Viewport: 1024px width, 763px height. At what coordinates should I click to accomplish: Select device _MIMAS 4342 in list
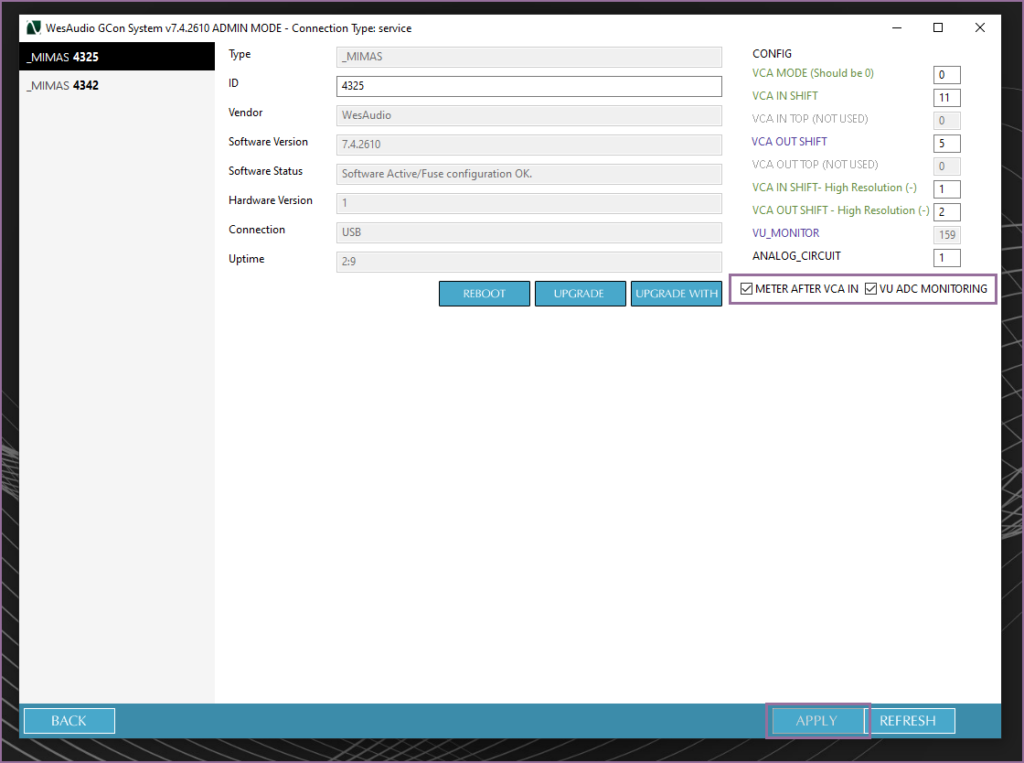click(117, 86)
